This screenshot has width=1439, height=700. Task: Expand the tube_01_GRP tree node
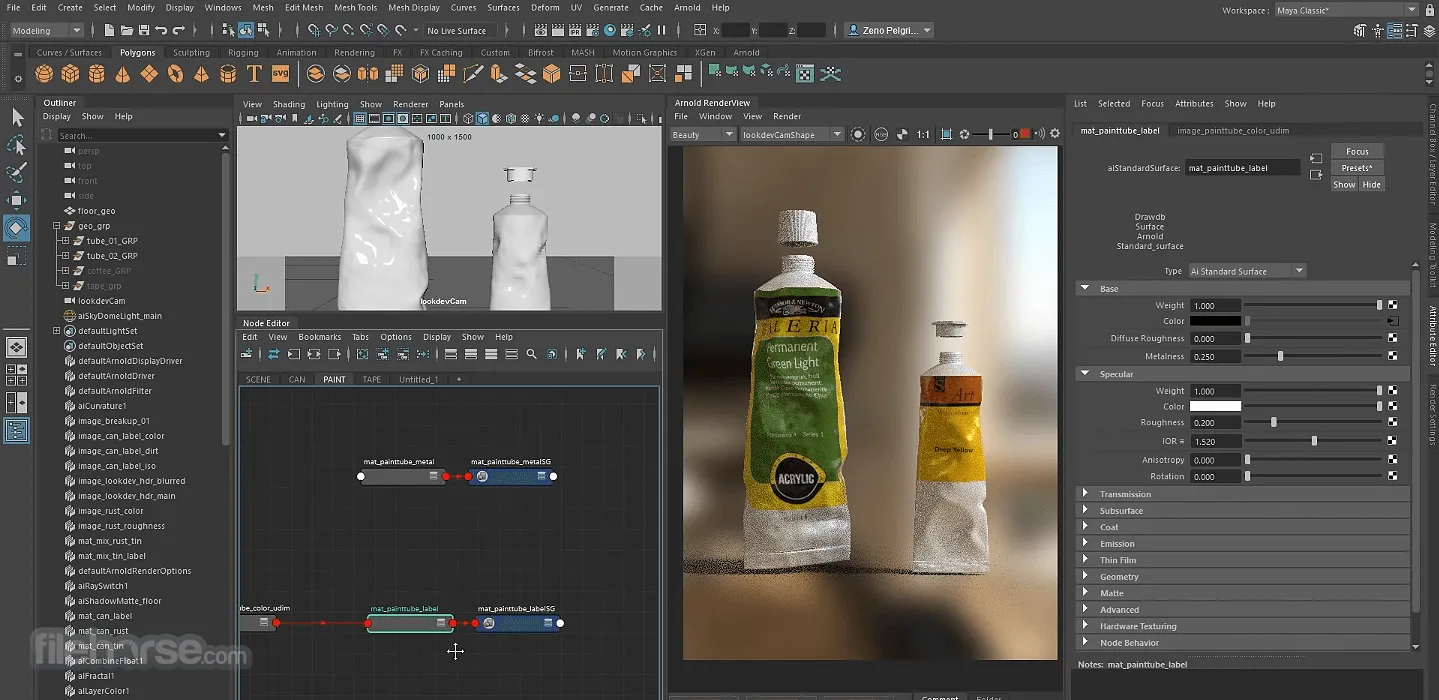[66, 241]
